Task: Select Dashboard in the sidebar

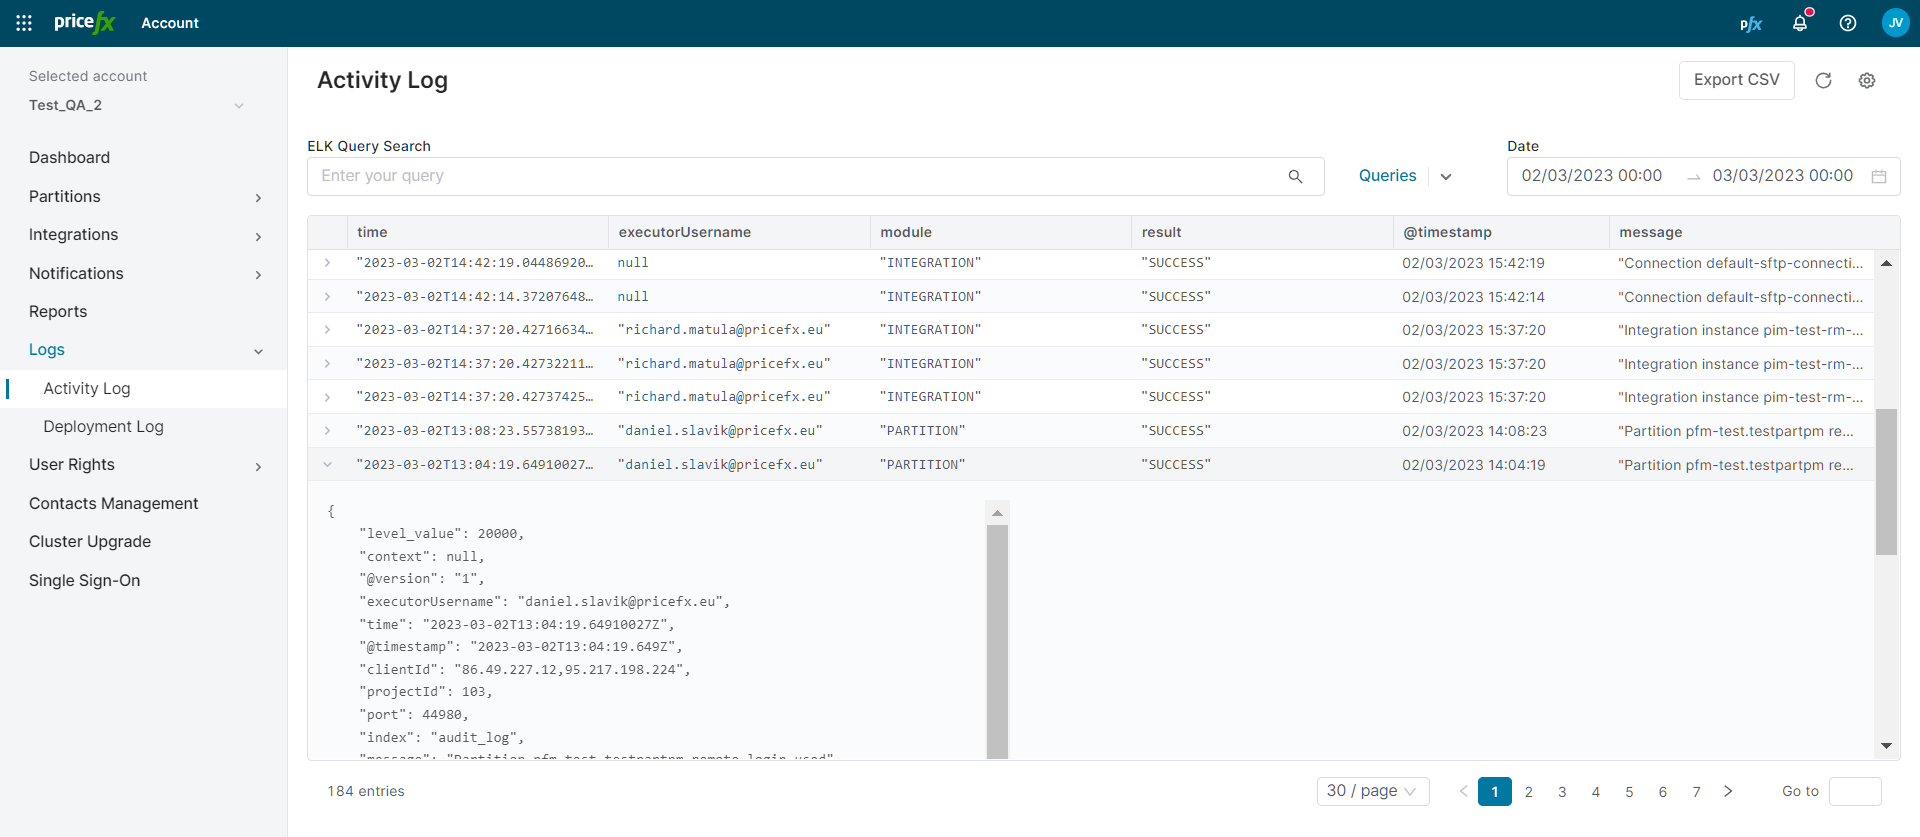Action: pyautogui.click(x=69, y=157)
